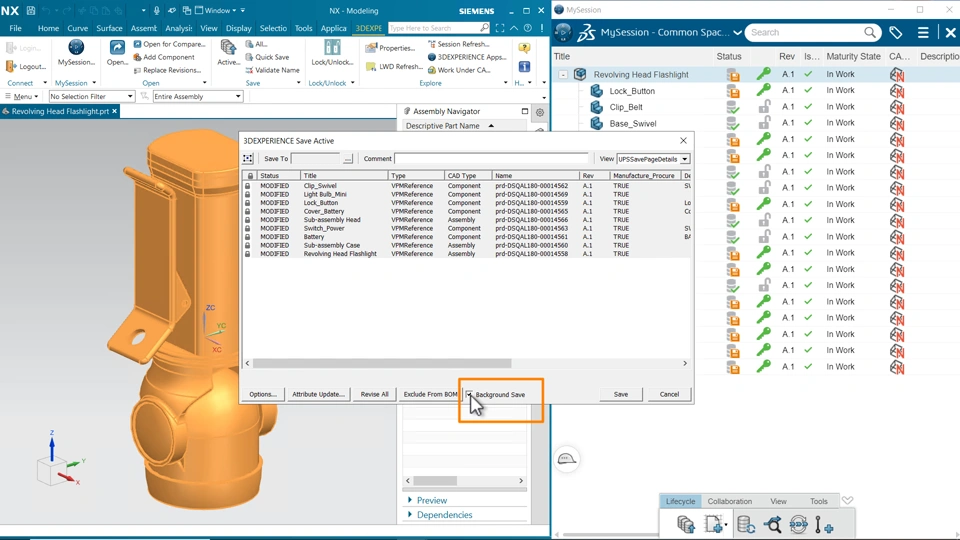Click the Attribute Update... button
The height and width of the screenshot is (540, 960).
pyautogui.click(x=318, y=394)
